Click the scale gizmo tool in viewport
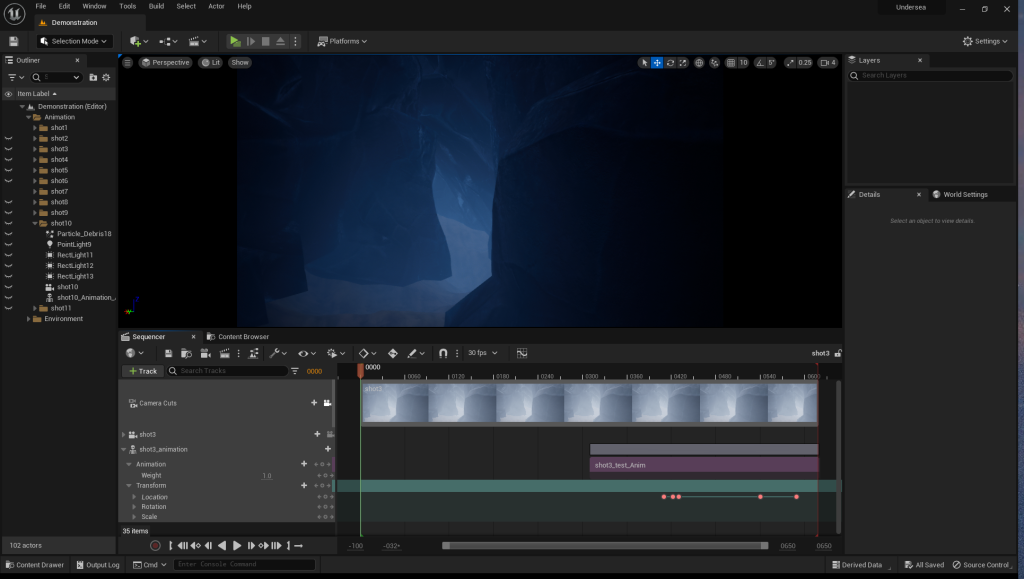This screenshot has height=579, width=1024. (683, 63)
